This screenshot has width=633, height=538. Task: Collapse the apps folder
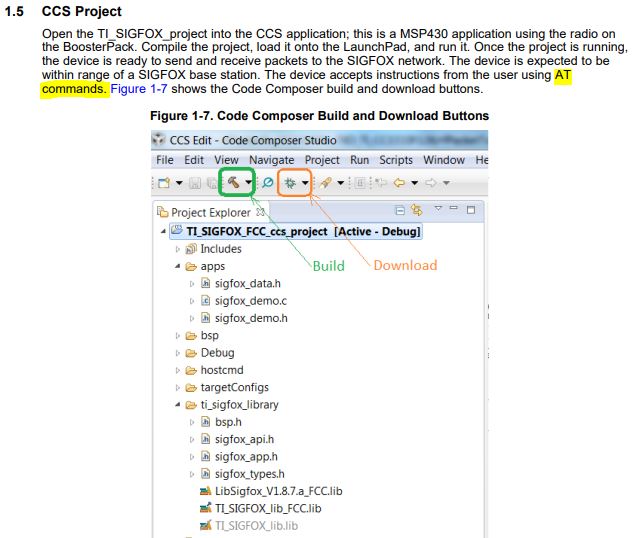pyautogui.click(x=177, y=266)
